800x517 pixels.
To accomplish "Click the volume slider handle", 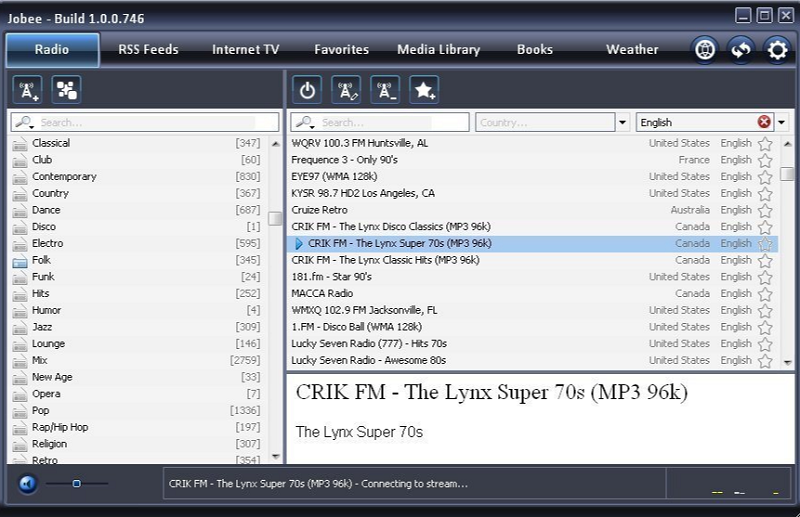I will click(x=77, y=483).
